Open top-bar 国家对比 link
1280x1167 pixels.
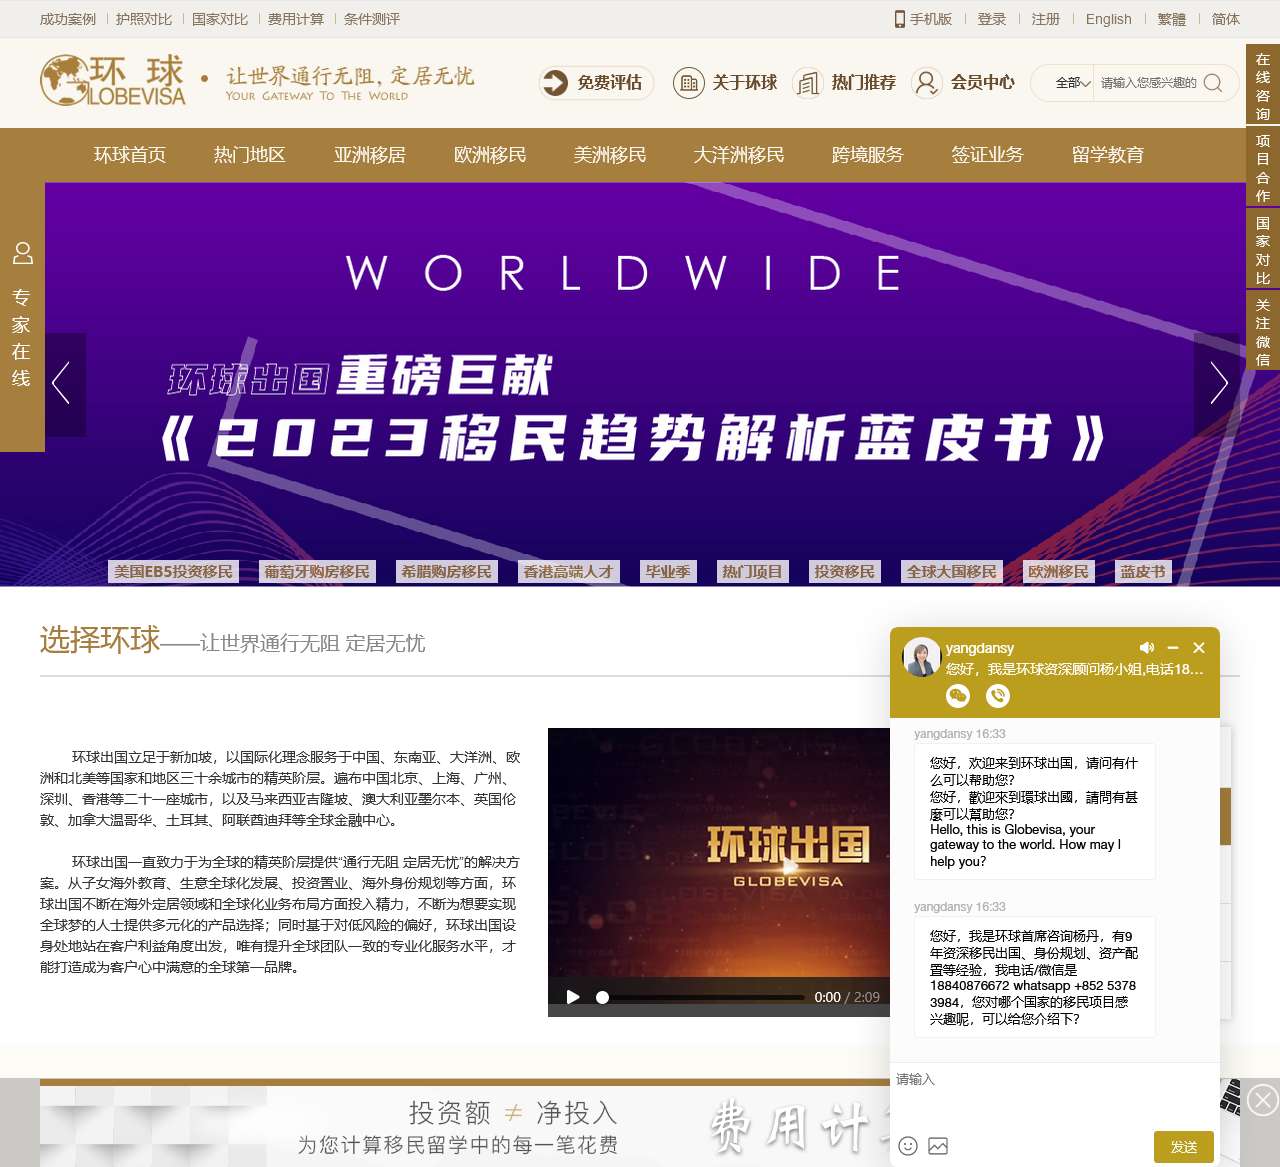tap(220, 19)
